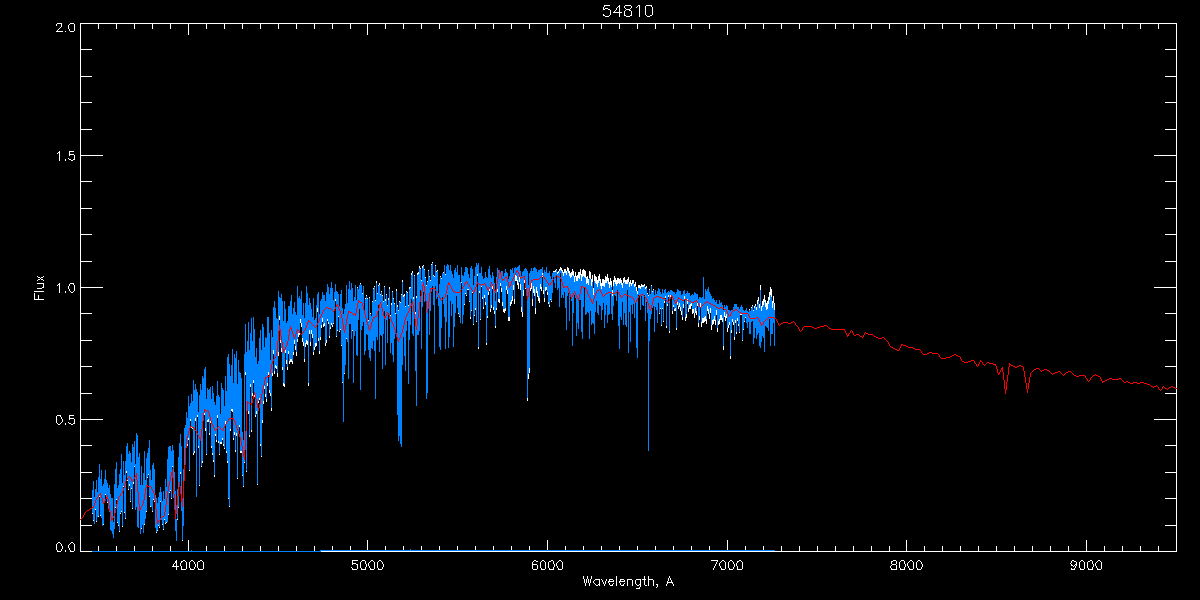
Task: Click the 2.0 flux tick label
Action: (65, 27)
